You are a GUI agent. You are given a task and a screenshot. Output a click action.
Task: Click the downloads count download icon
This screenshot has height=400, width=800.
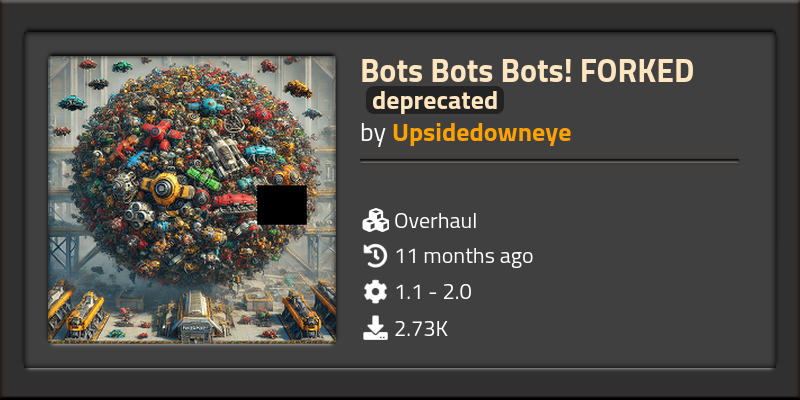click(x=376, y=328)
